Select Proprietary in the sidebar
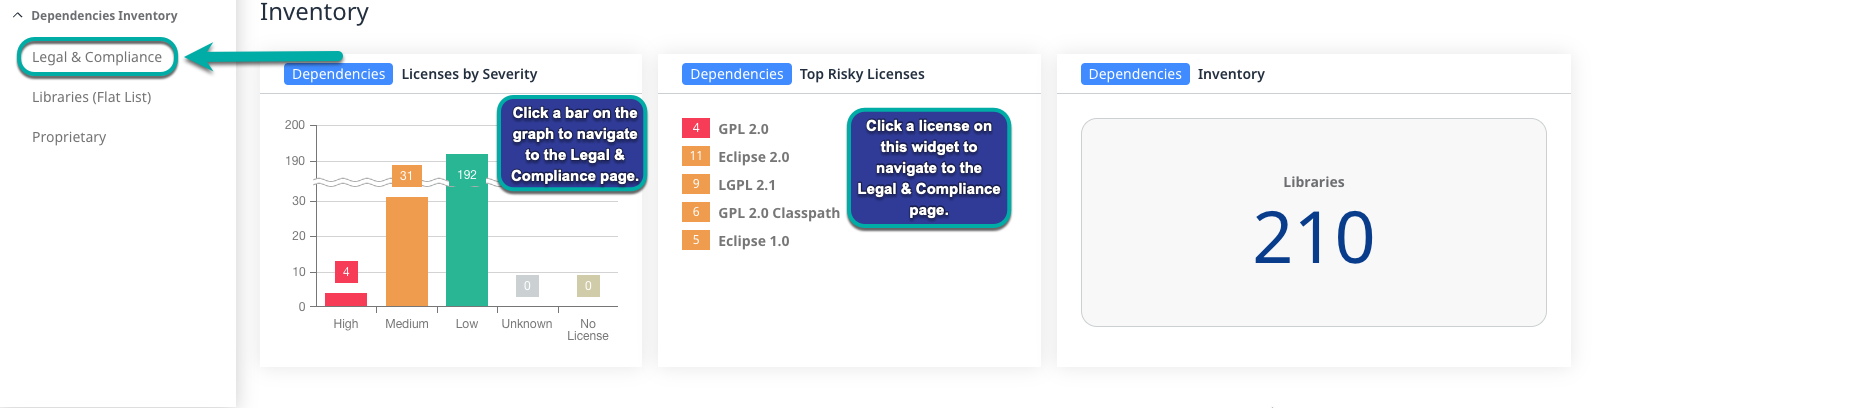Screen dimensions: 1857x408 [69, 137]
